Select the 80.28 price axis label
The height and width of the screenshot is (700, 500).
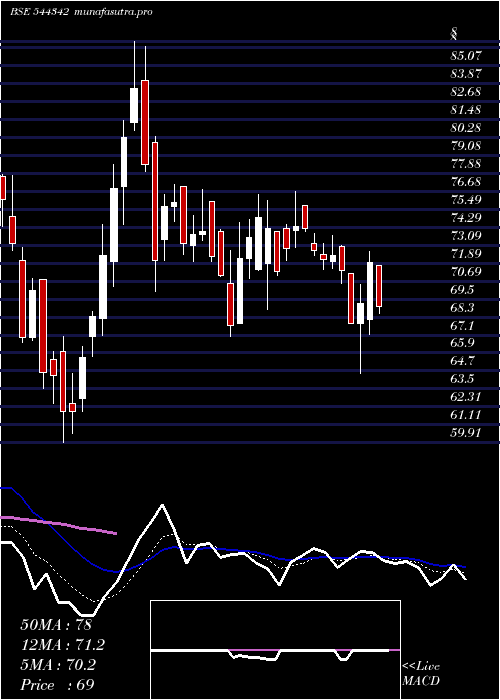pyautogui.click(x=466, y=128)
